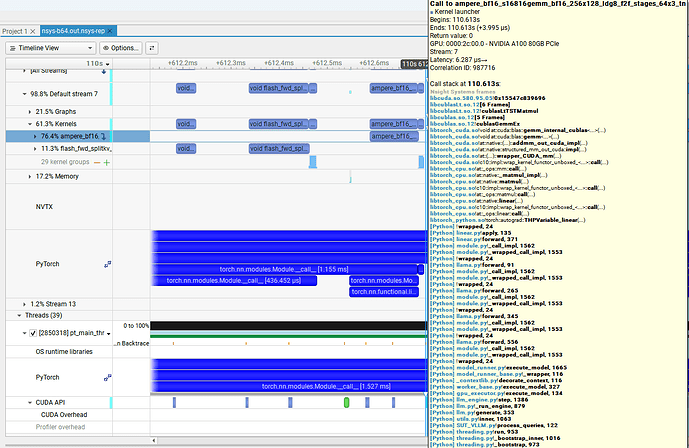Select ampere_bf16_ kernel in 61.3% Kernels row

point(393,124)
